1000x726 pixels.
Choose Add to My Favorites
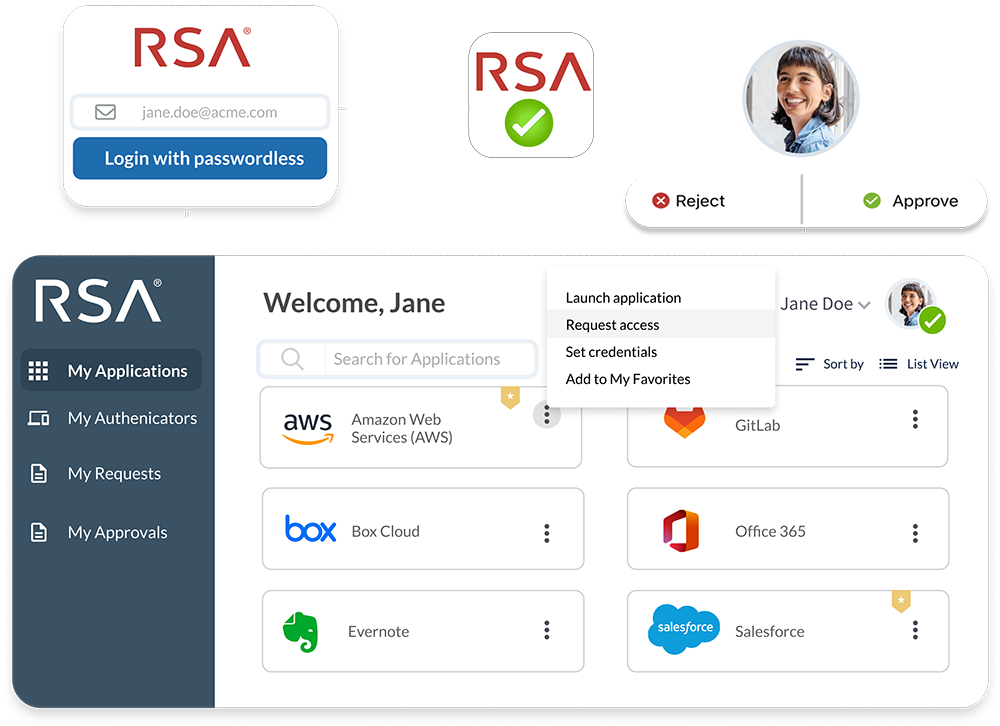tap(661, 379)
